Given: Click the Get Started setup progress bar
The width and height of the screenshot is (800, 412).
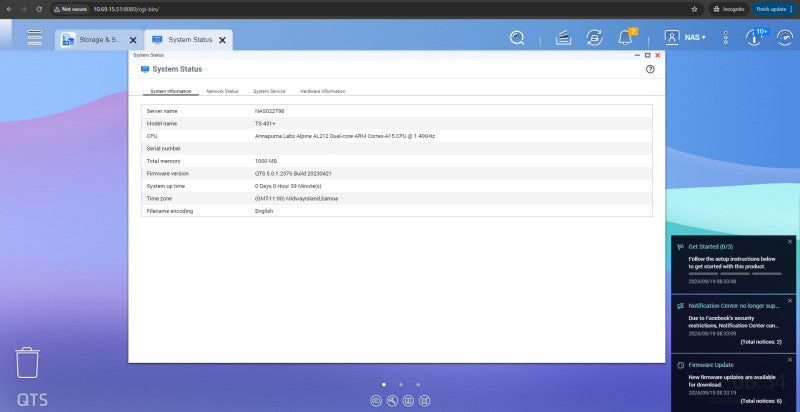Looking at the screenshot, I should point(735,274).
